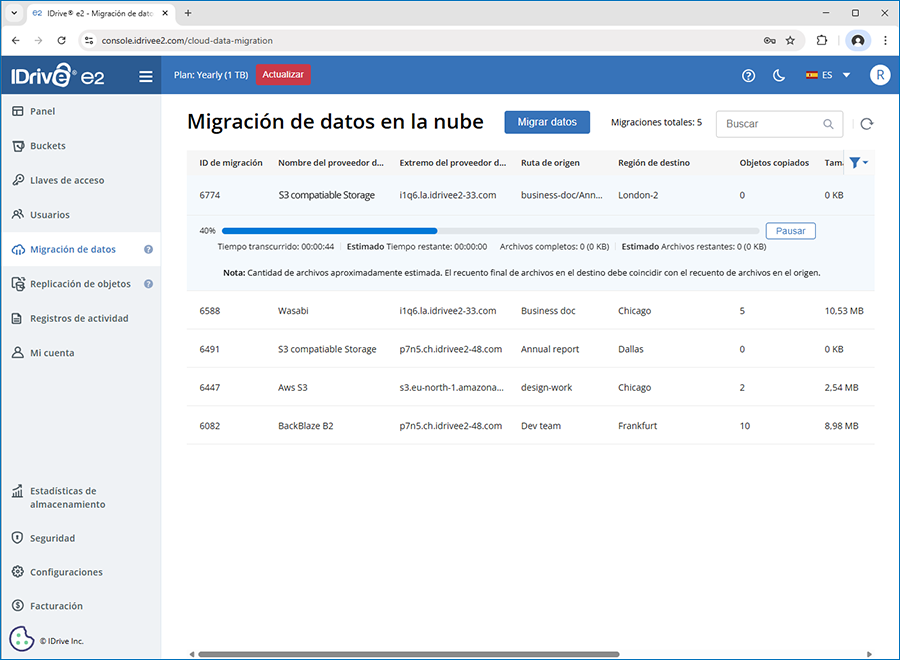The image size is (900, 660).
Task: Click the horizontal scrollbar at the bottom
Action: [408, 655]
